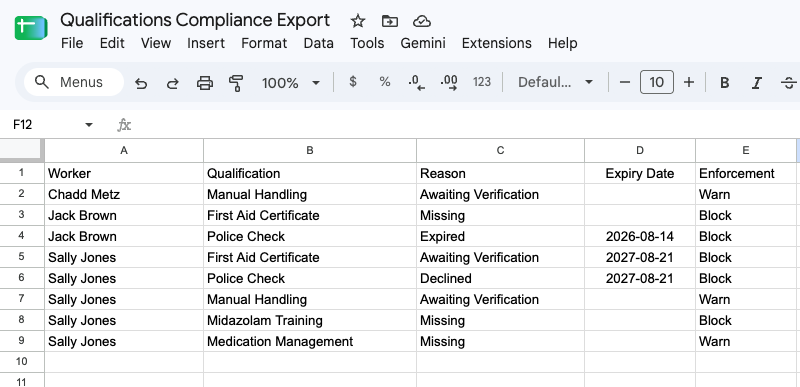Select row 9 header
The height and width of the screenshot is (387, 800).
coord(21,341)
